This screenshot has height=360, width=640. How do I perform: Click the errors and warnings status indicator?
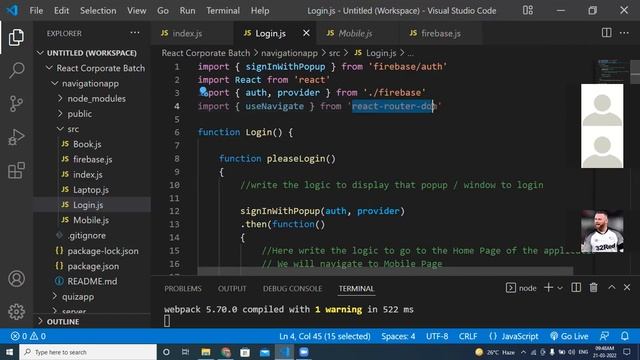click(x=29, y=336)
